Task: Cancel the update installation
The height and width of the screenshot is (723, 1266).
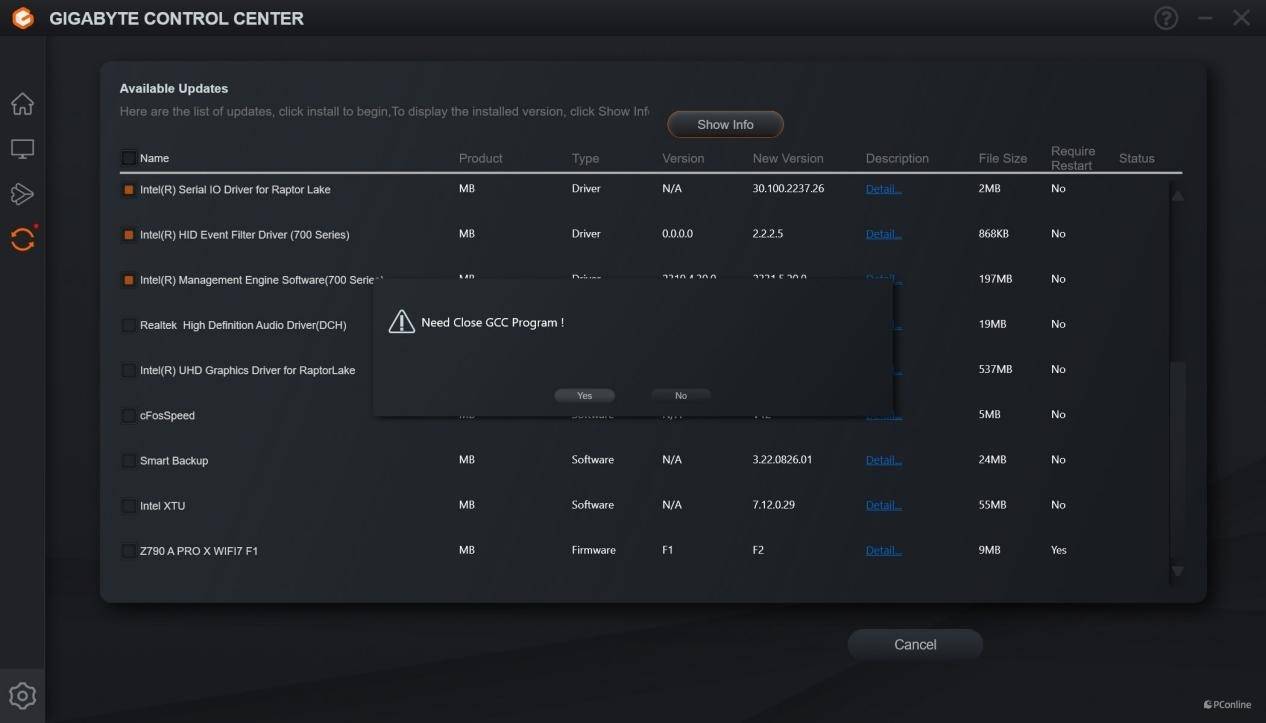Action: [915, 645]
